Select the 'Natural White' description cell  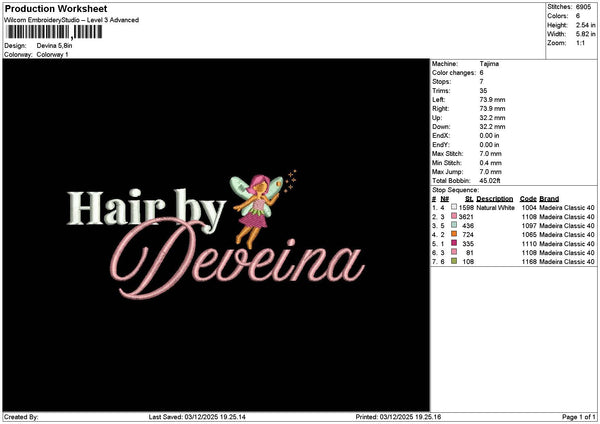(496, 207)
